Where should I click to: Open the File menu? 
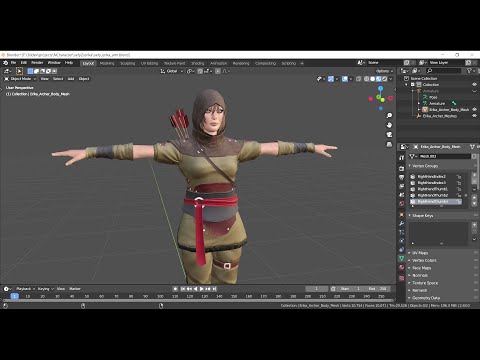pos(14,63)
